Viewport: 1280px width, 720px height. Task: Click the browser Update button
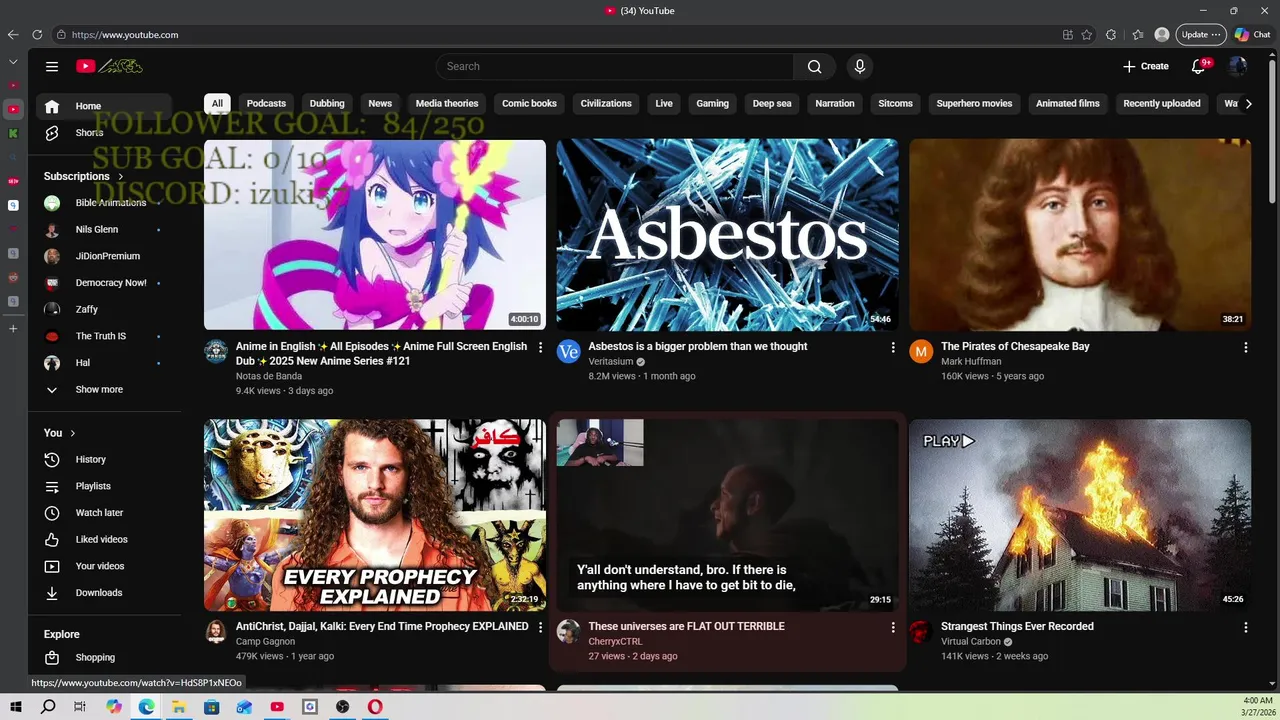tap(1201, 35)
